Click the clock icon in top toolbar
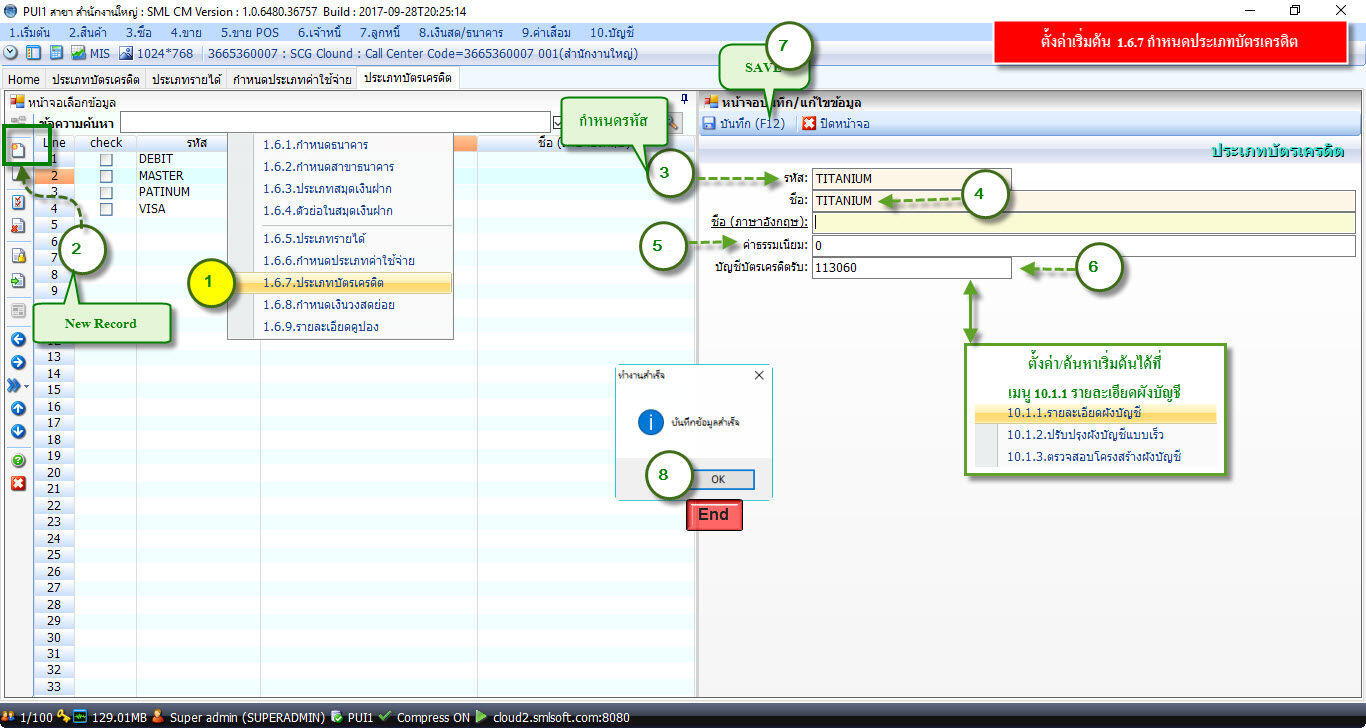The image size is (1366, 728). click(x=11, y=53)
